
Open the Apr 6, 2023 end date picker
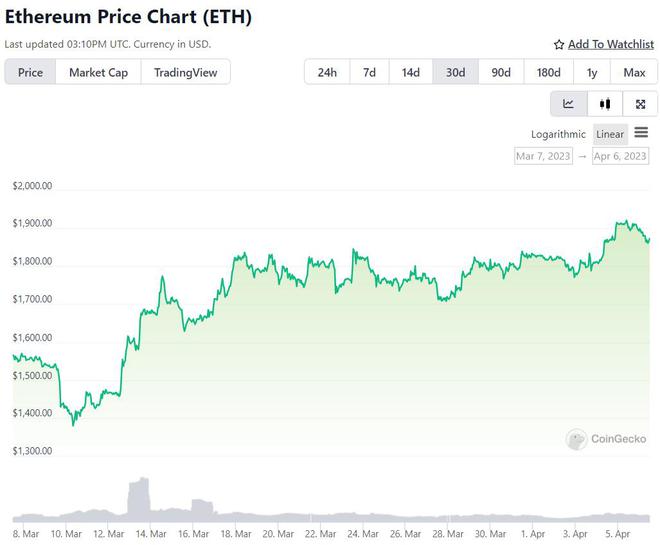pyautogui.click(x=620, y=156)
